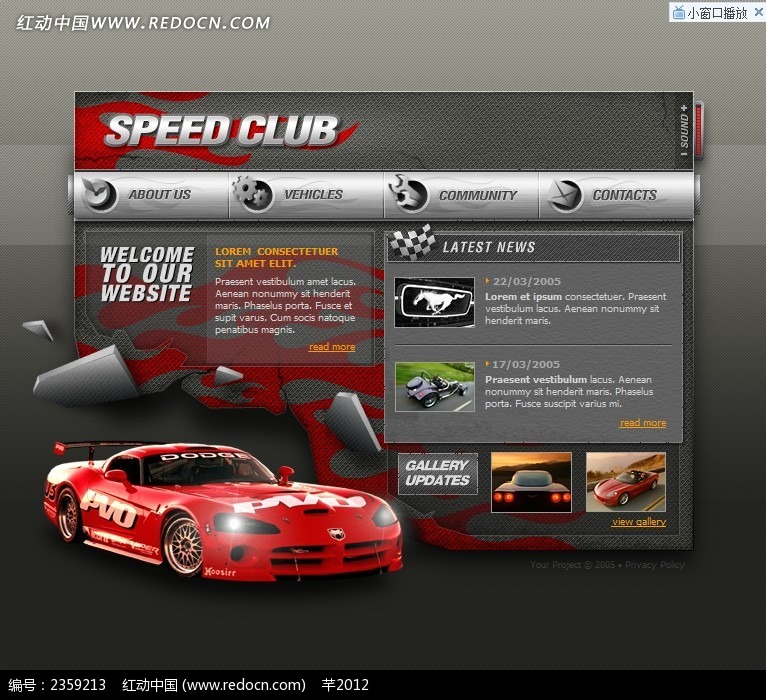Click the pie-chart icon beside About Us
The image size is (766, 700).
[x=98, y=194]
